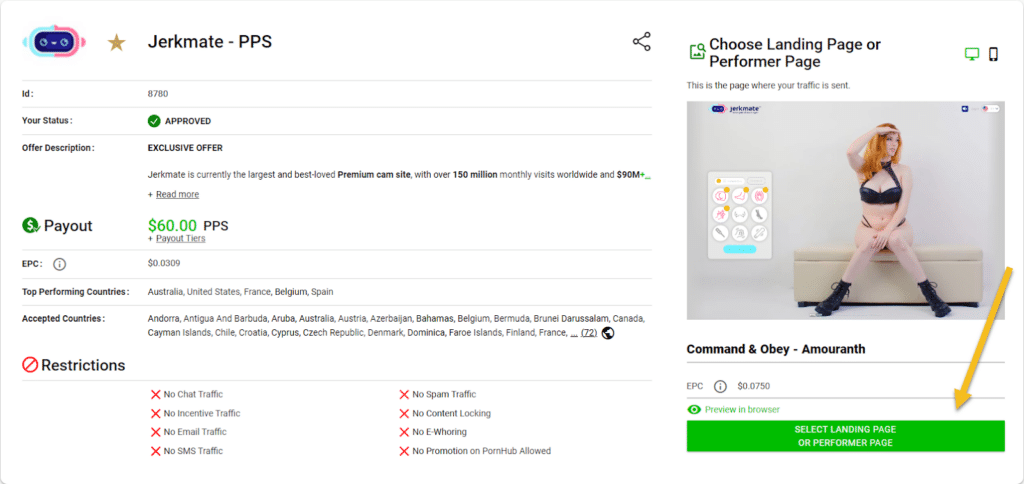
Task: Click the gold star favorite icon
Action: pos(116,43)
